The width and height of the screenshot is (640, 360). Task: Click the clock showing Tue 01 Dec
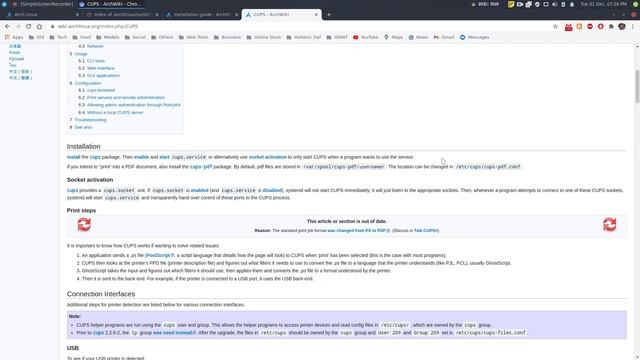pos(604,4)
